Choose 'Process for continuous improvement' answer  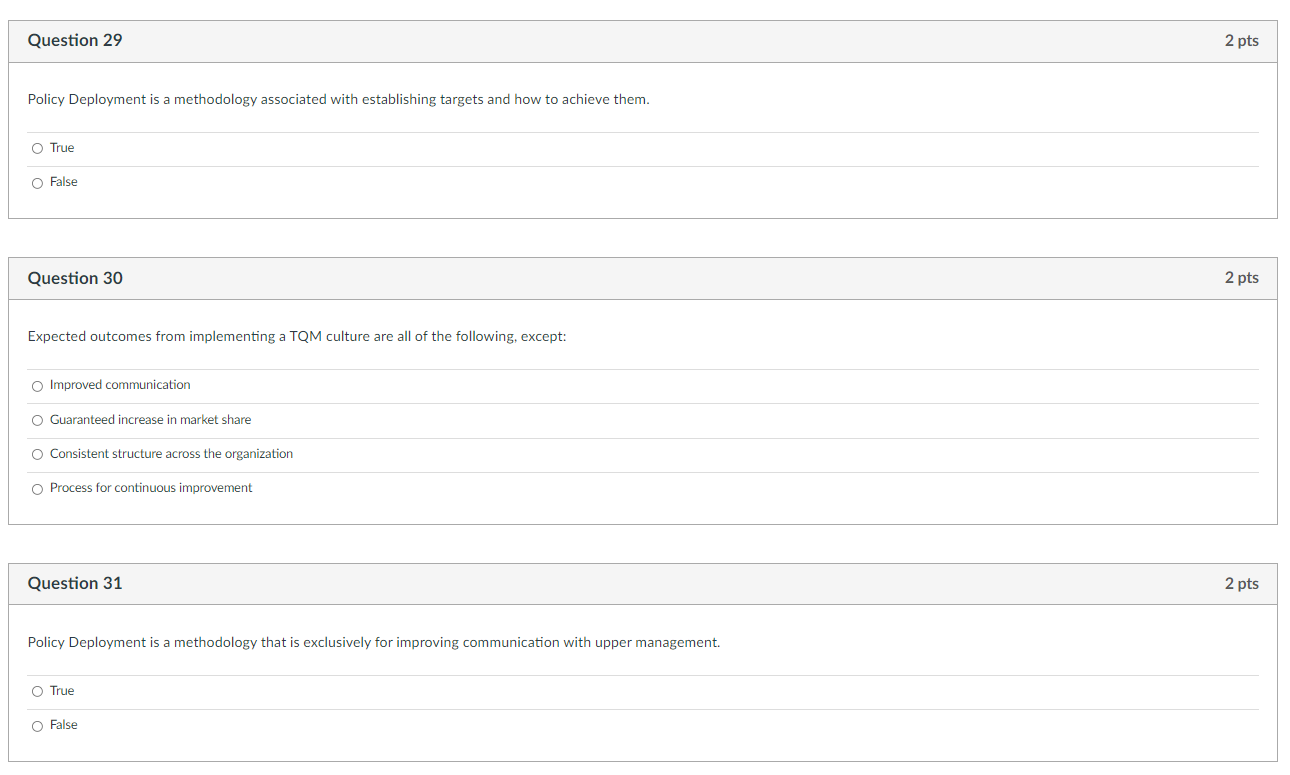tap(37, 488)
